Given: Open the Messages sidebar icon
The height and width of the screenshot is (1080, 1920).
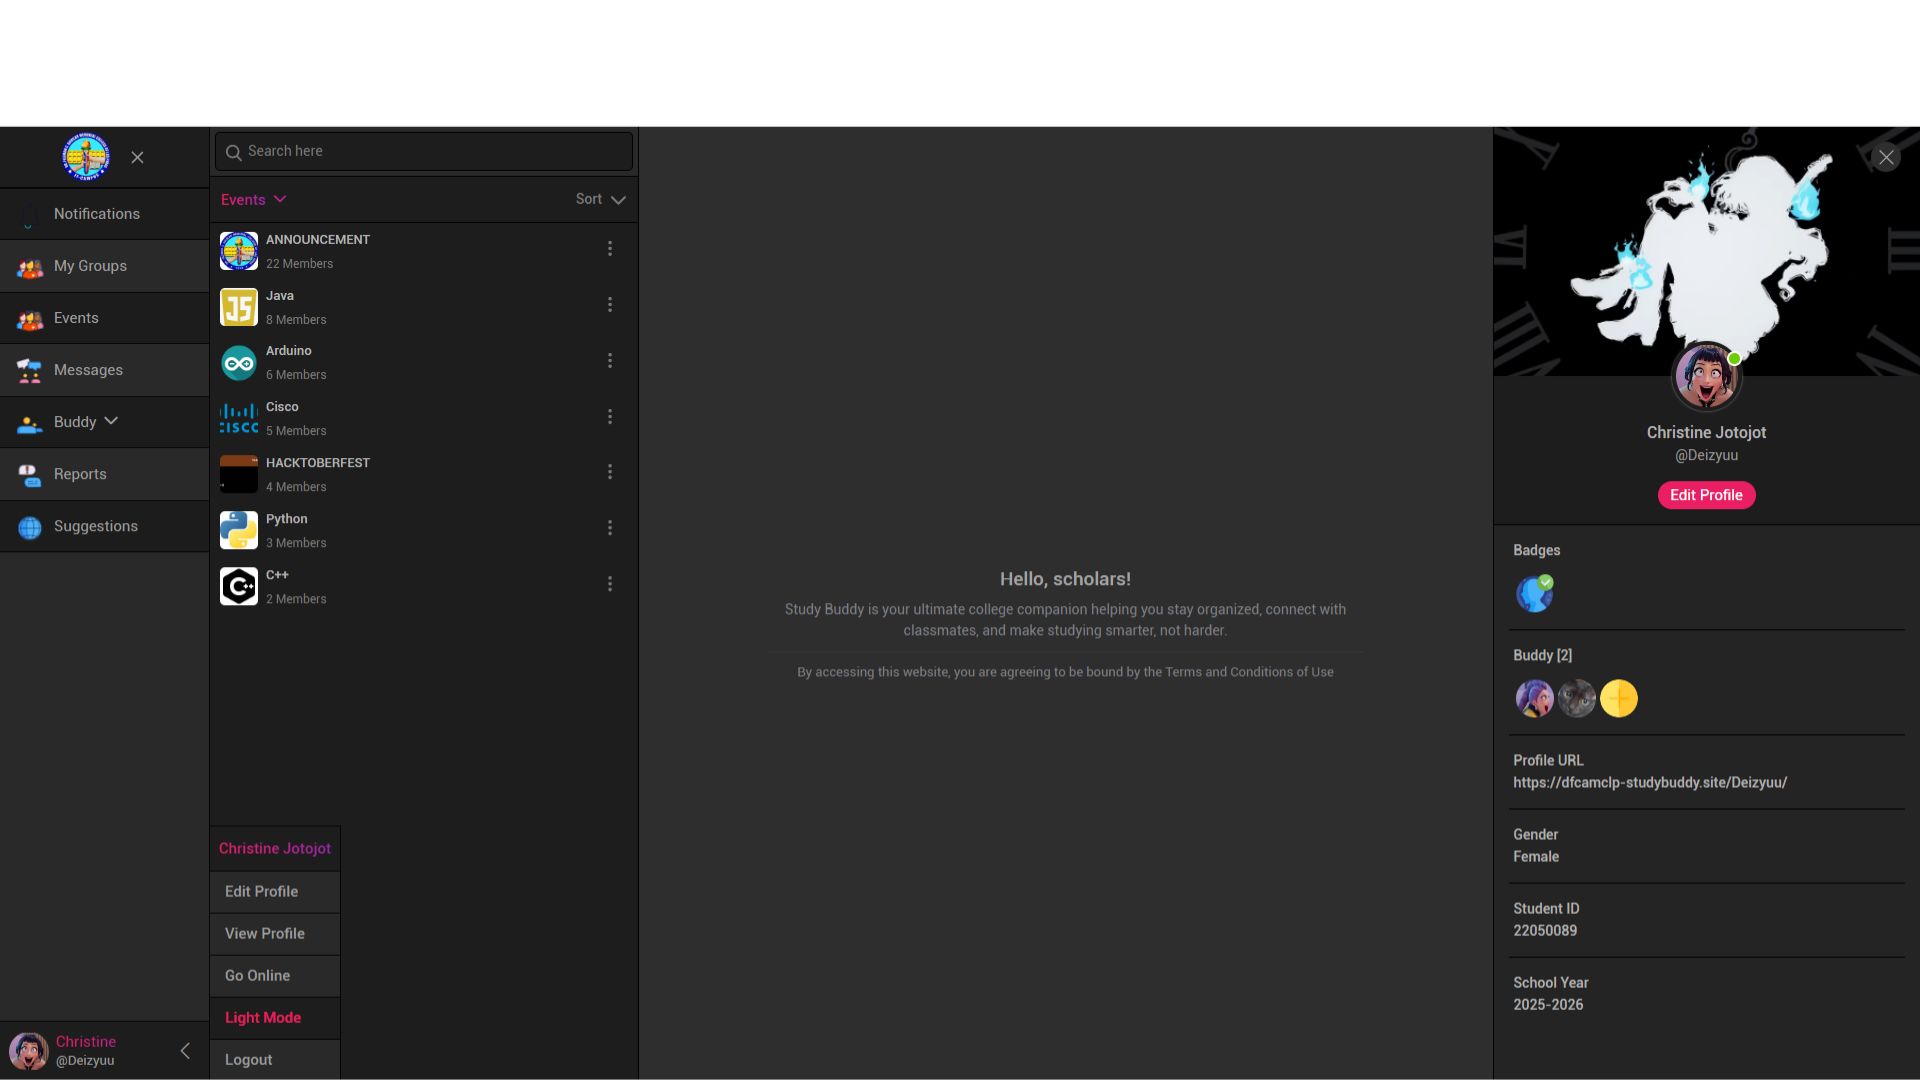Looking at the screenshot, I should tap(29, 371).
